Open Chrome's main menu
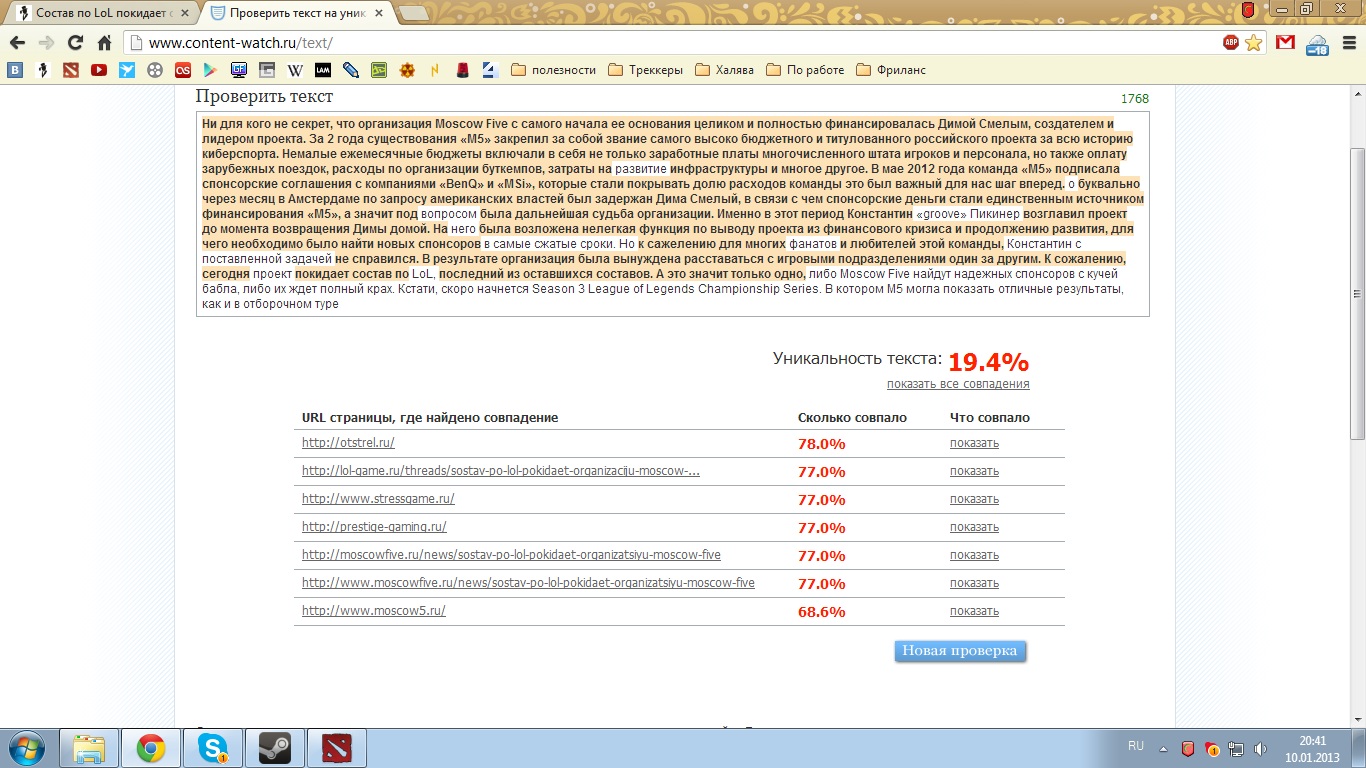1366x768 pixels. pyautogui.click(x=1347, y=43)
